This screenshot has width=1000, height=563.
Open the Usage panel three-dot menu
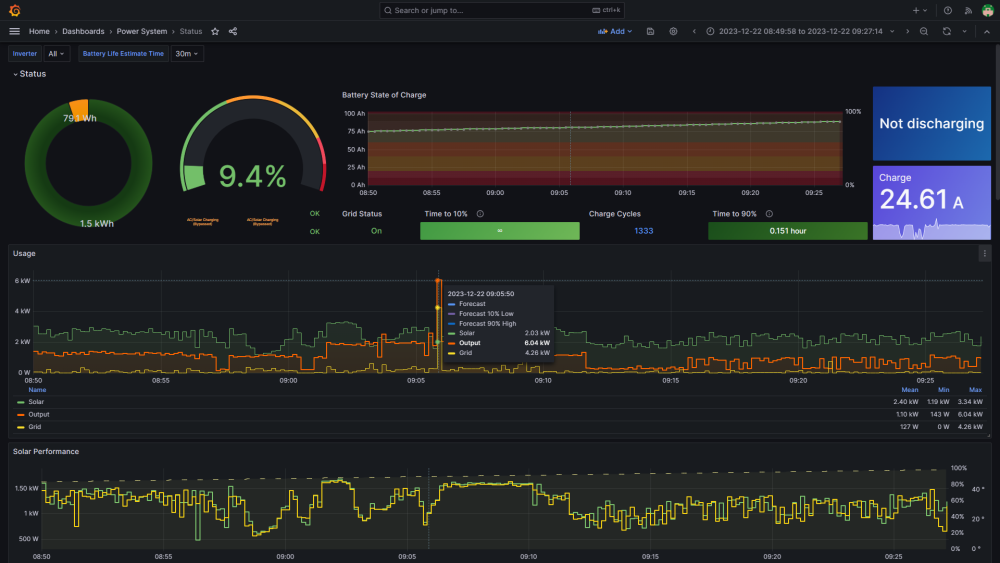click(x=985, y=254)
